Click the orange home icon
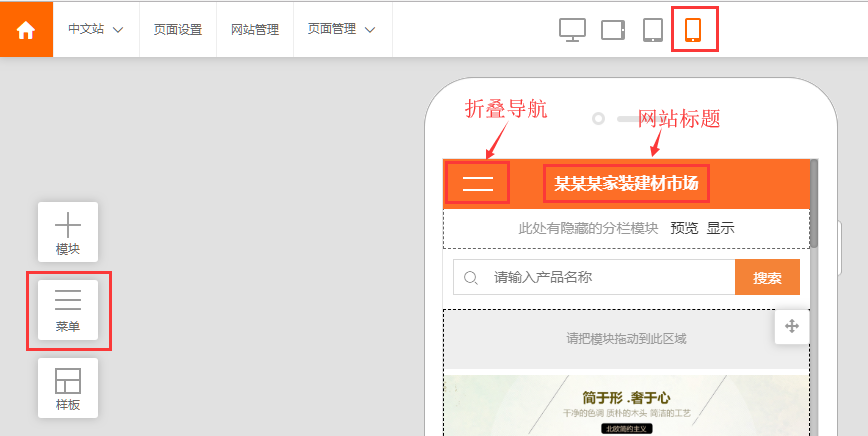 pyautogui.click(x=26, y=29)
